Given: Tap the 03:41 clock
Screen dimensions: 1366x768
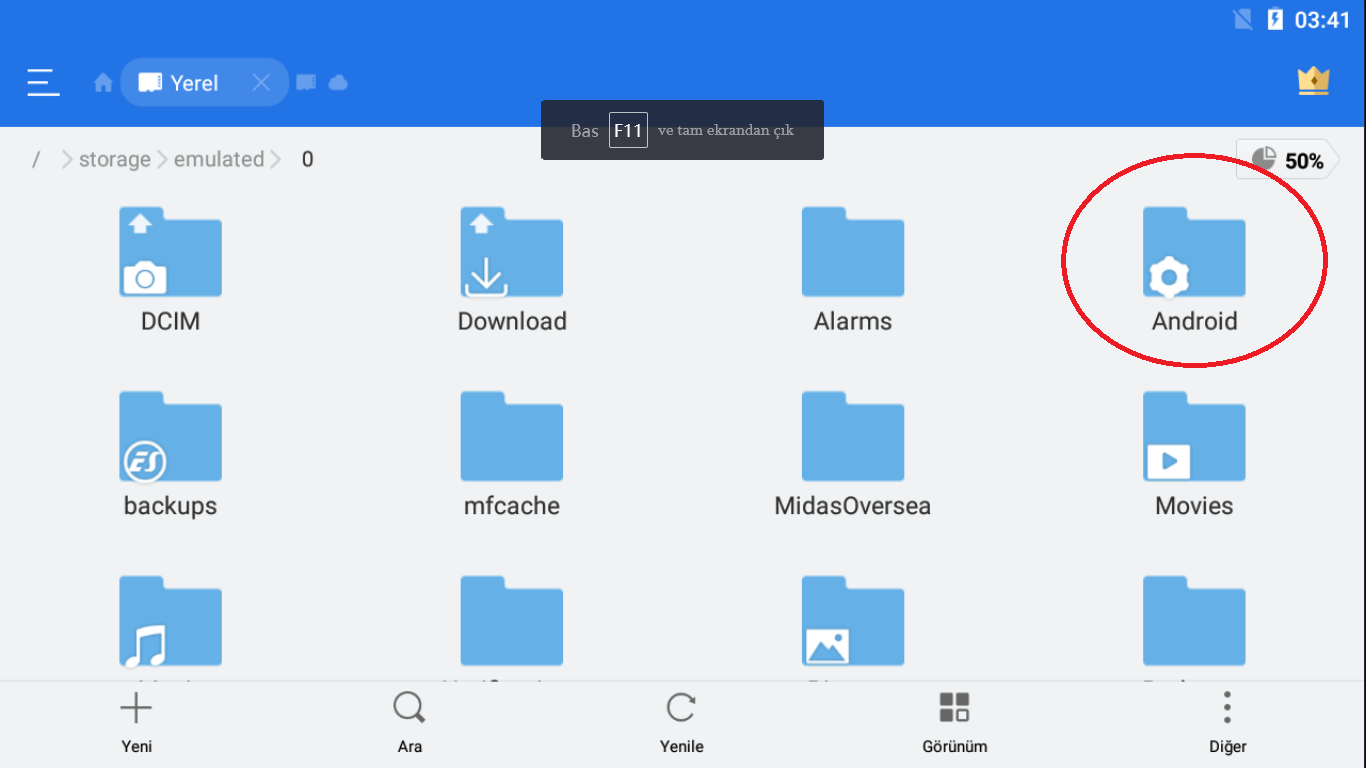Looking at the screenshot, I should coord(1322,20).
